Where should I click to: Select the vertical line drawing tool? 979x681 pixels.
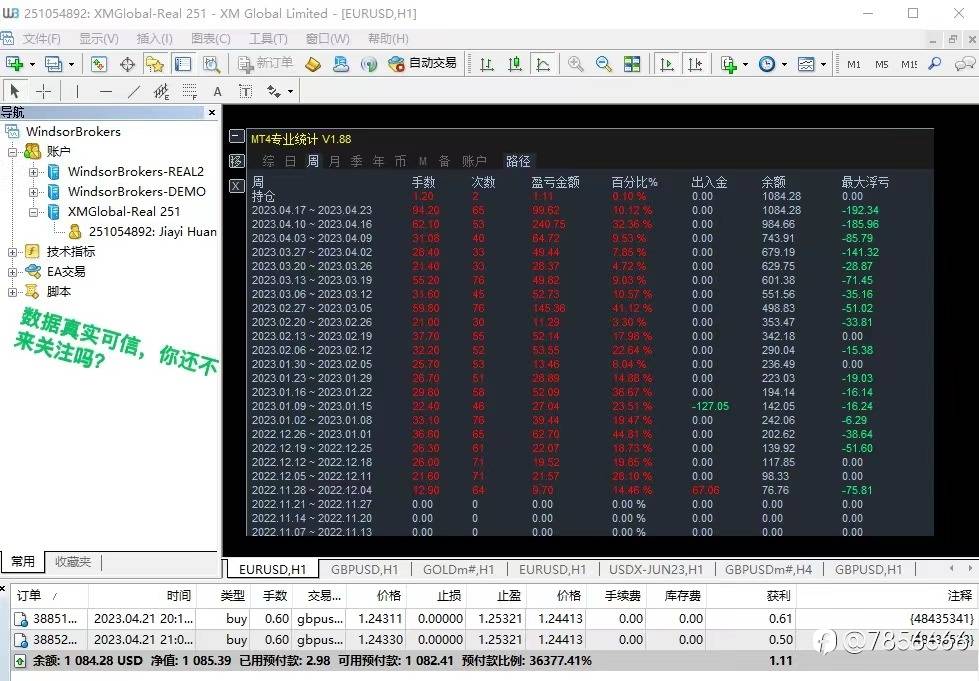[77, 92]
